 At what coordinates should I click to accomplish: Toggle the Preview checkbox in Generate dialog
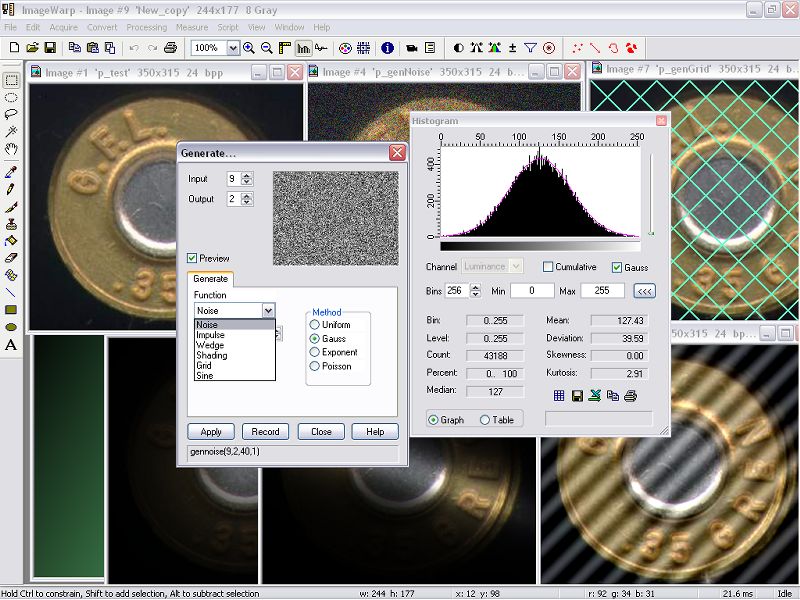click(192, 258)
